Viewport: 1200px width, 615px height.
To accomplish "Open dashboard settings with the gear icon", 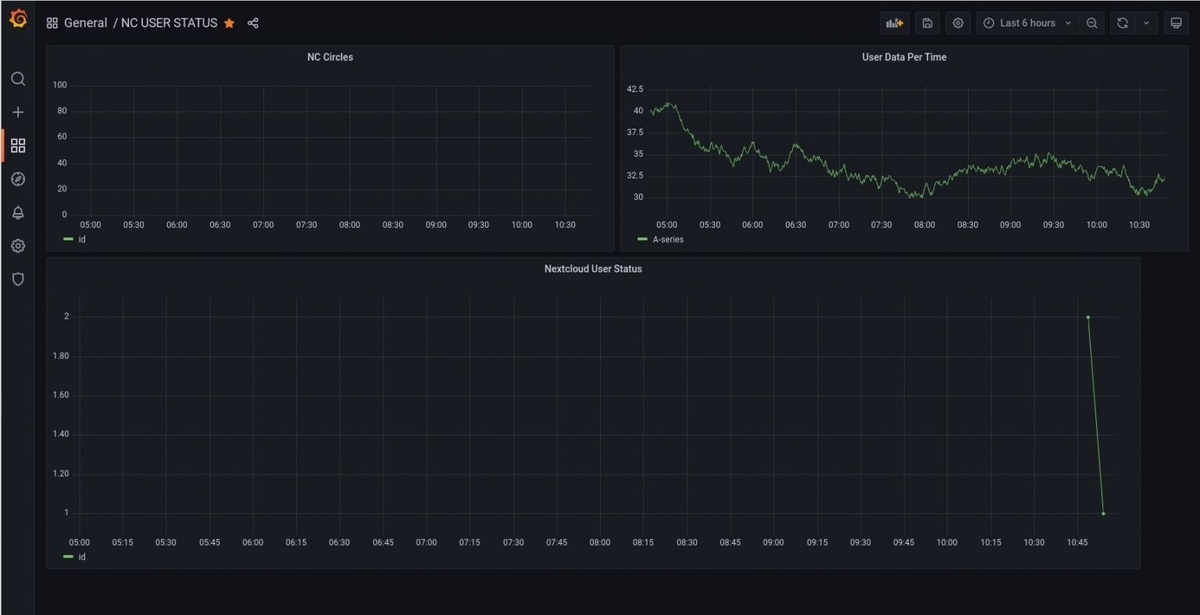I will tap(957, 22).
